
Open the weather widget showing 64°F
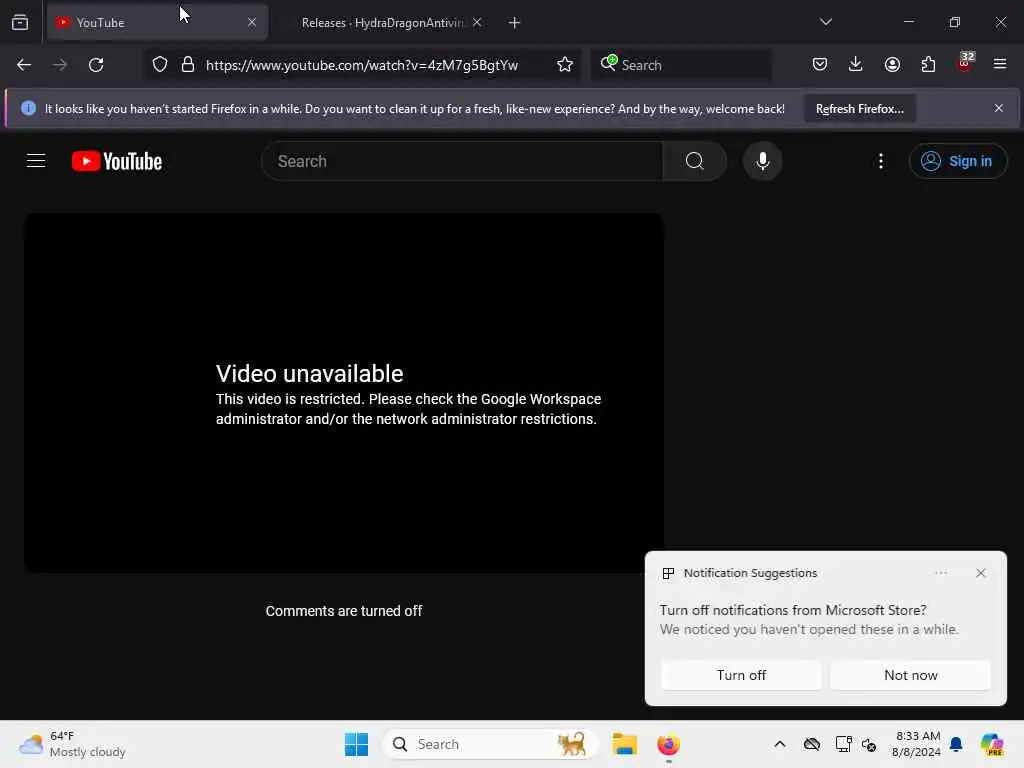point(72,744)
